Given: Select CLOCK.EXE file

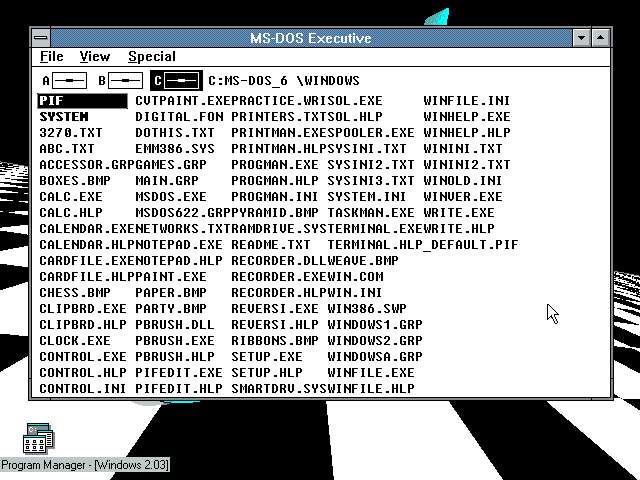Looking at the screenshot, I should [x=75, y=340].
